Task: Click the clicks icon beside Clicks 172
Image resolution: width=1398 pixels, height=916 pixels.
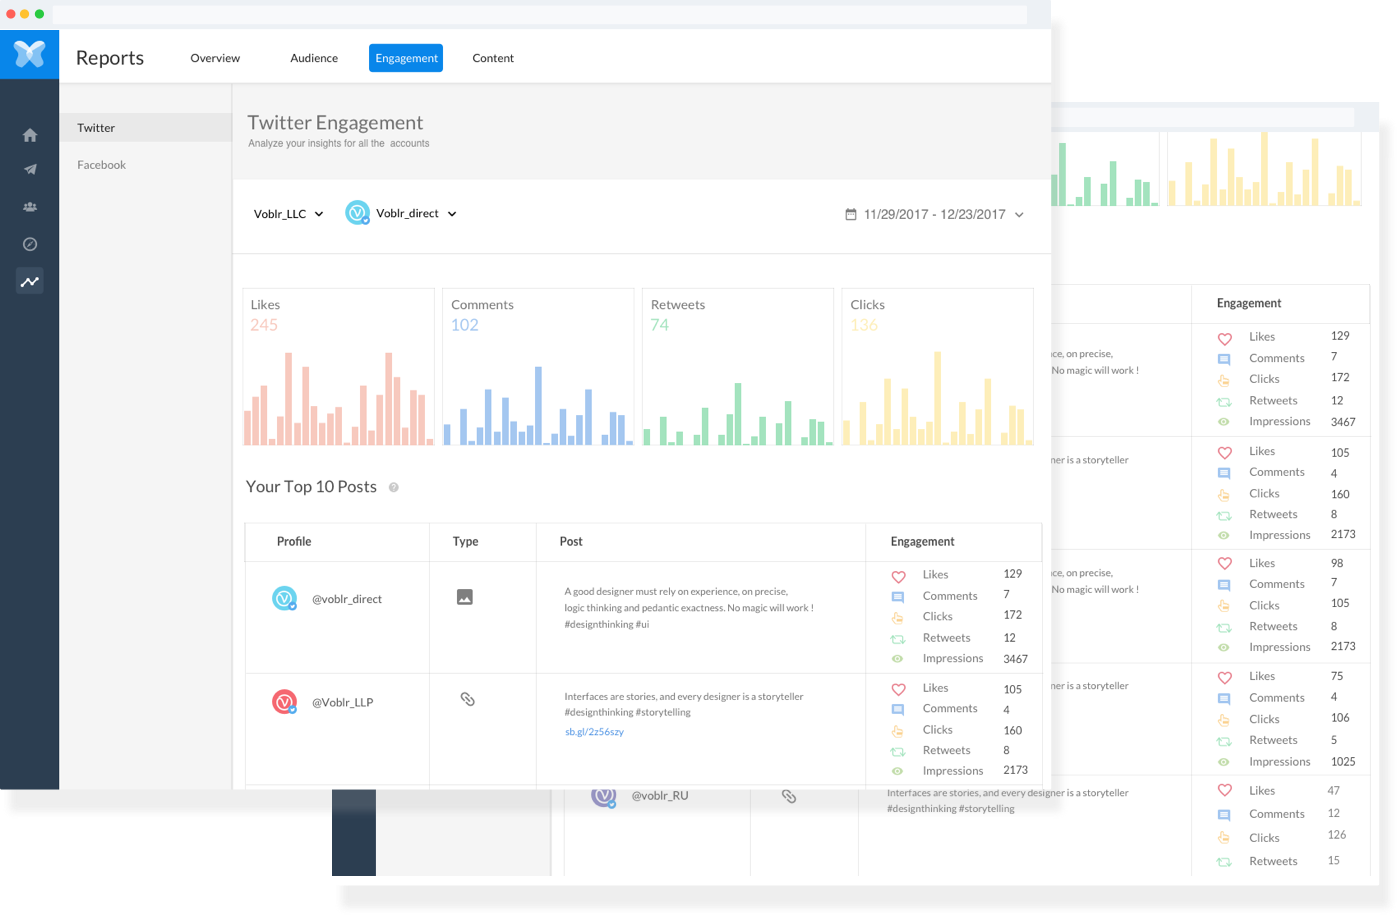Action: (898, 618)
